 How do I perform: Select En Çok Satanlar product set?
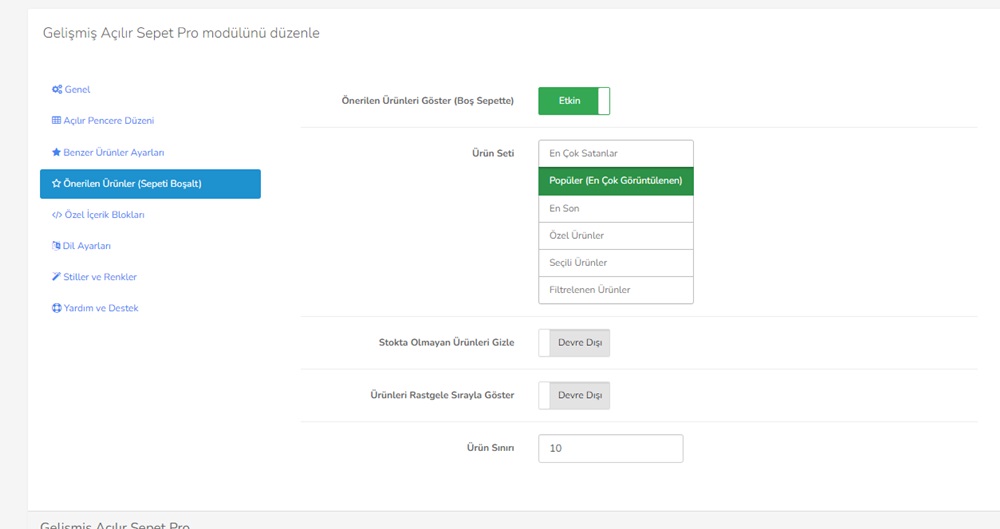pyautogui.click(x=615, y=154)
